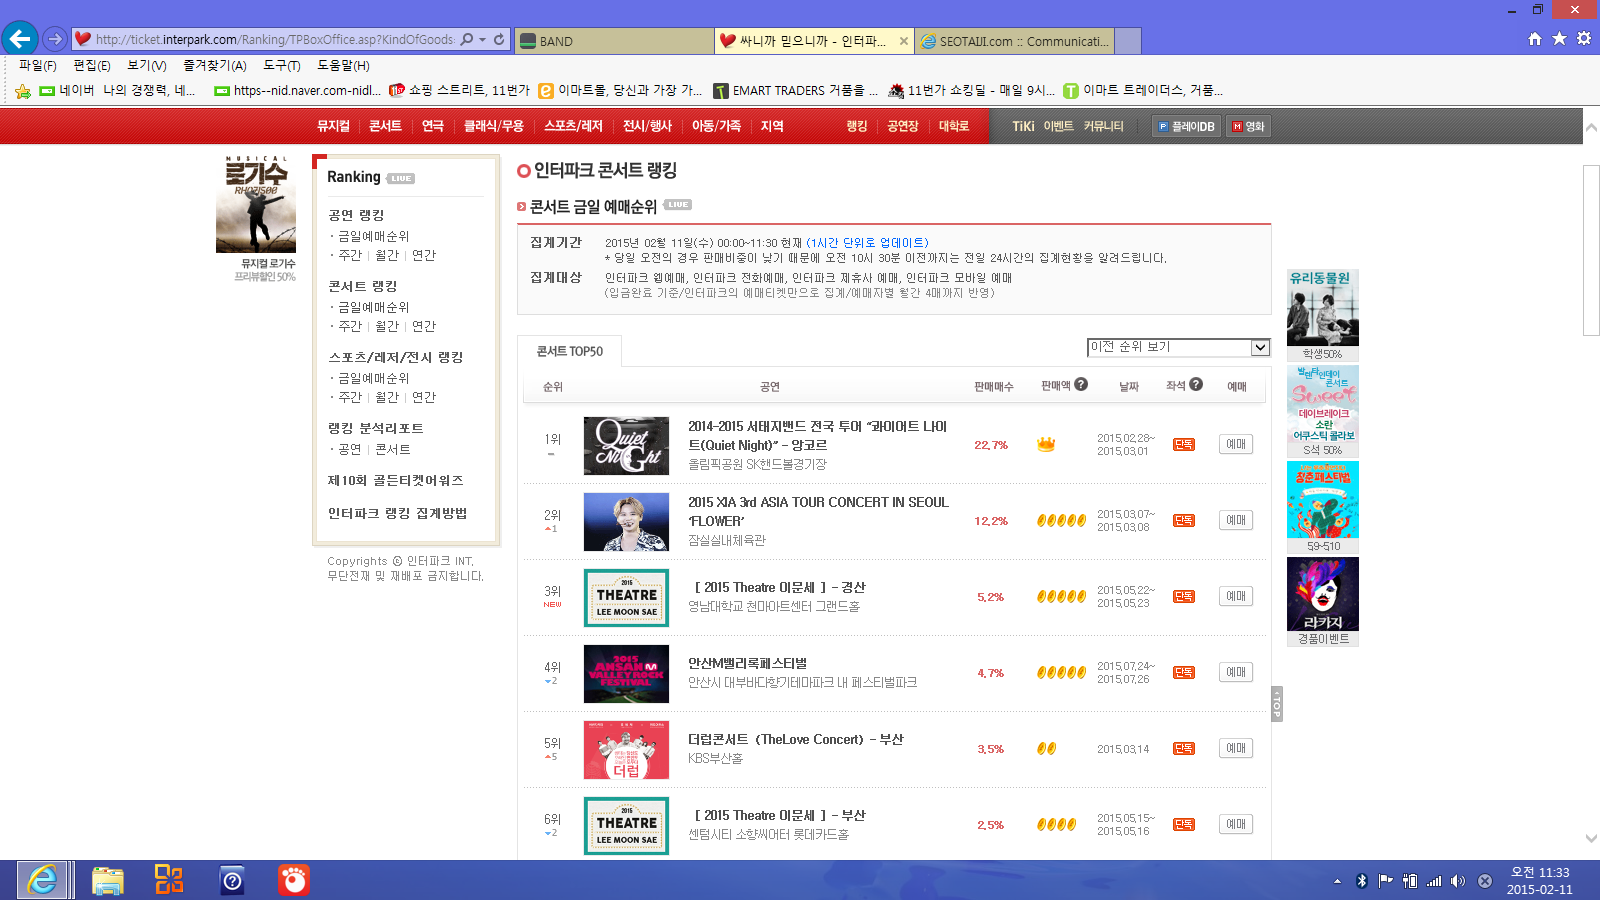This screenshot has height=900, width=1600.
Task: Select the 콘서트 TOP50 tab
Action: [x=570, y=351]
